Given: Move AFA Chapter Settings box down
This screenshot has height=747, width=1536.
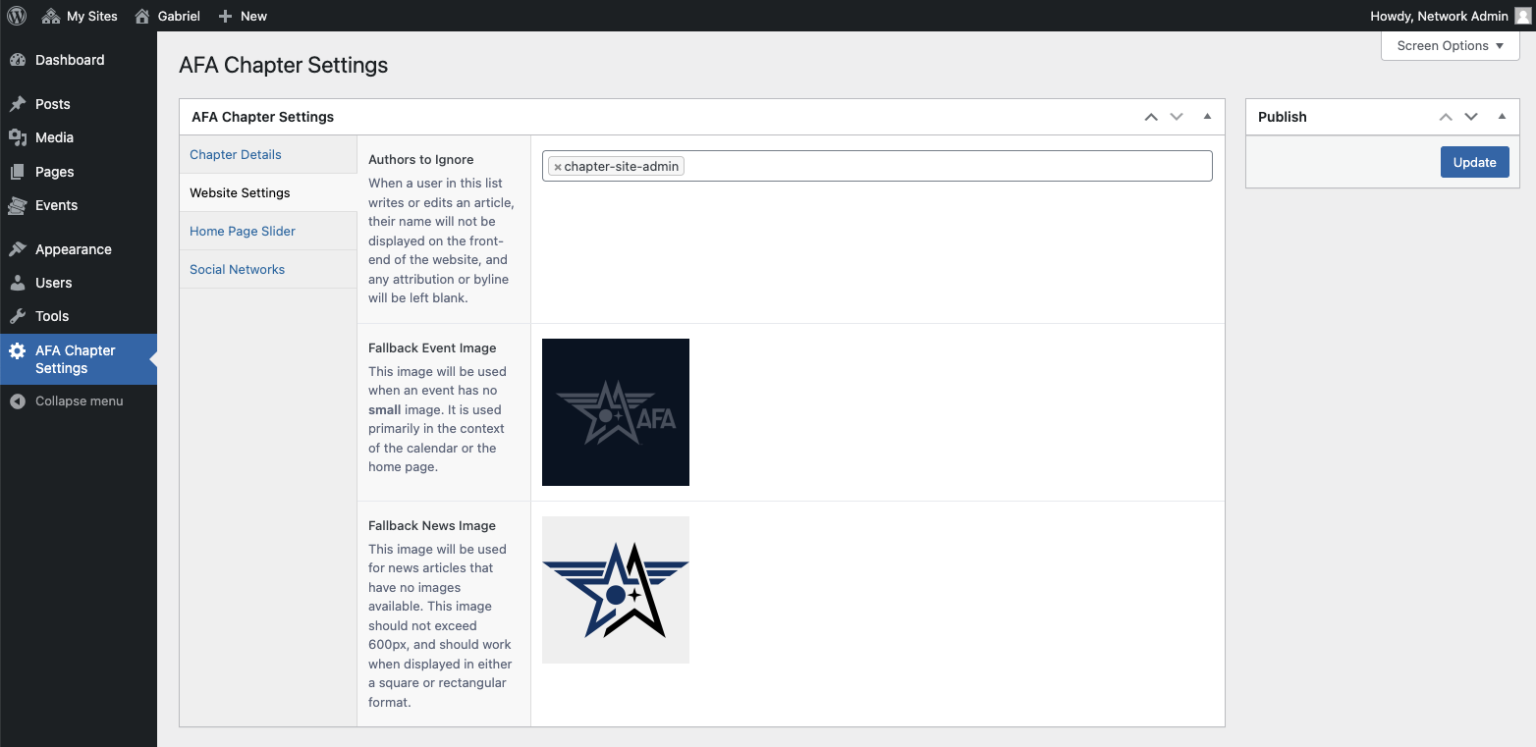Looking at the screenshot, I should [x=1177, y=117].
